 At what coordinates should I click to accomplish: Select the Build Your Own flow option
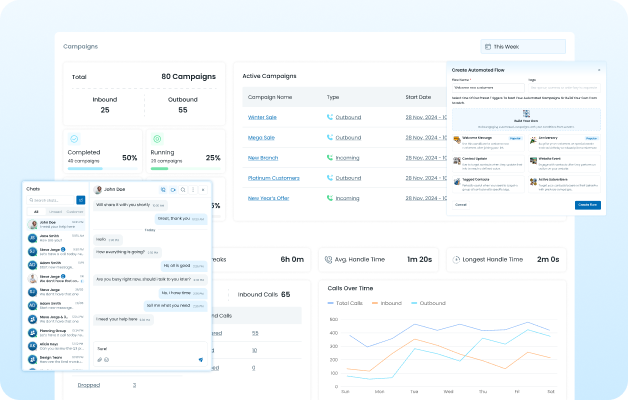[x=527, y=119]
